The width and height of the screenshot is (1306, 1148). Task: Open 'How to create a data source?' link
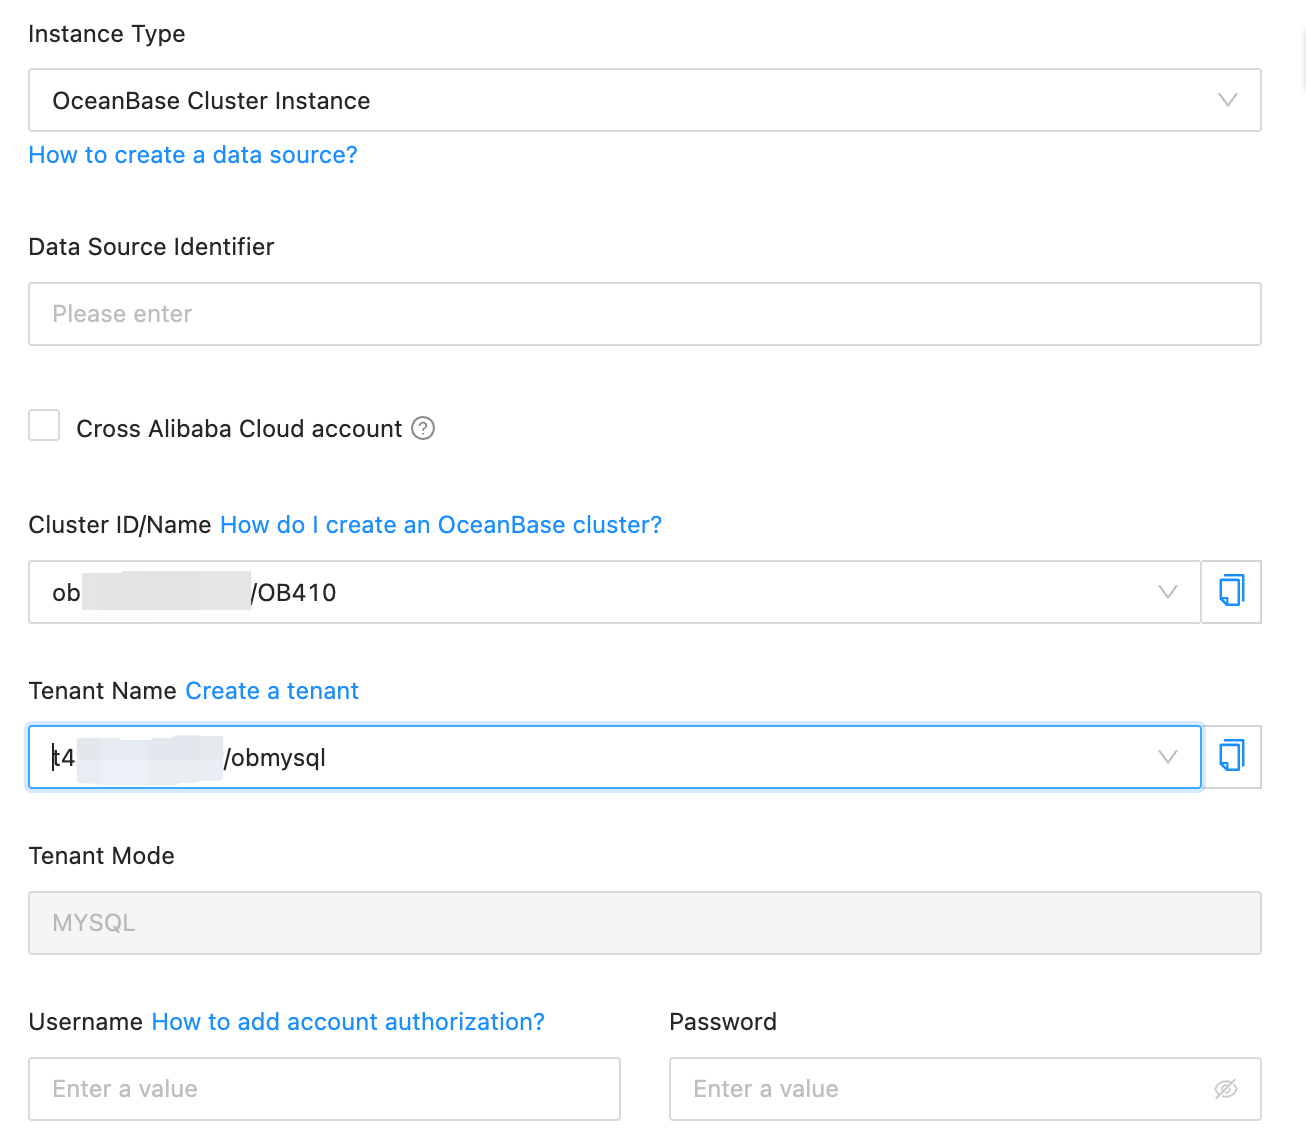(193, 155)
